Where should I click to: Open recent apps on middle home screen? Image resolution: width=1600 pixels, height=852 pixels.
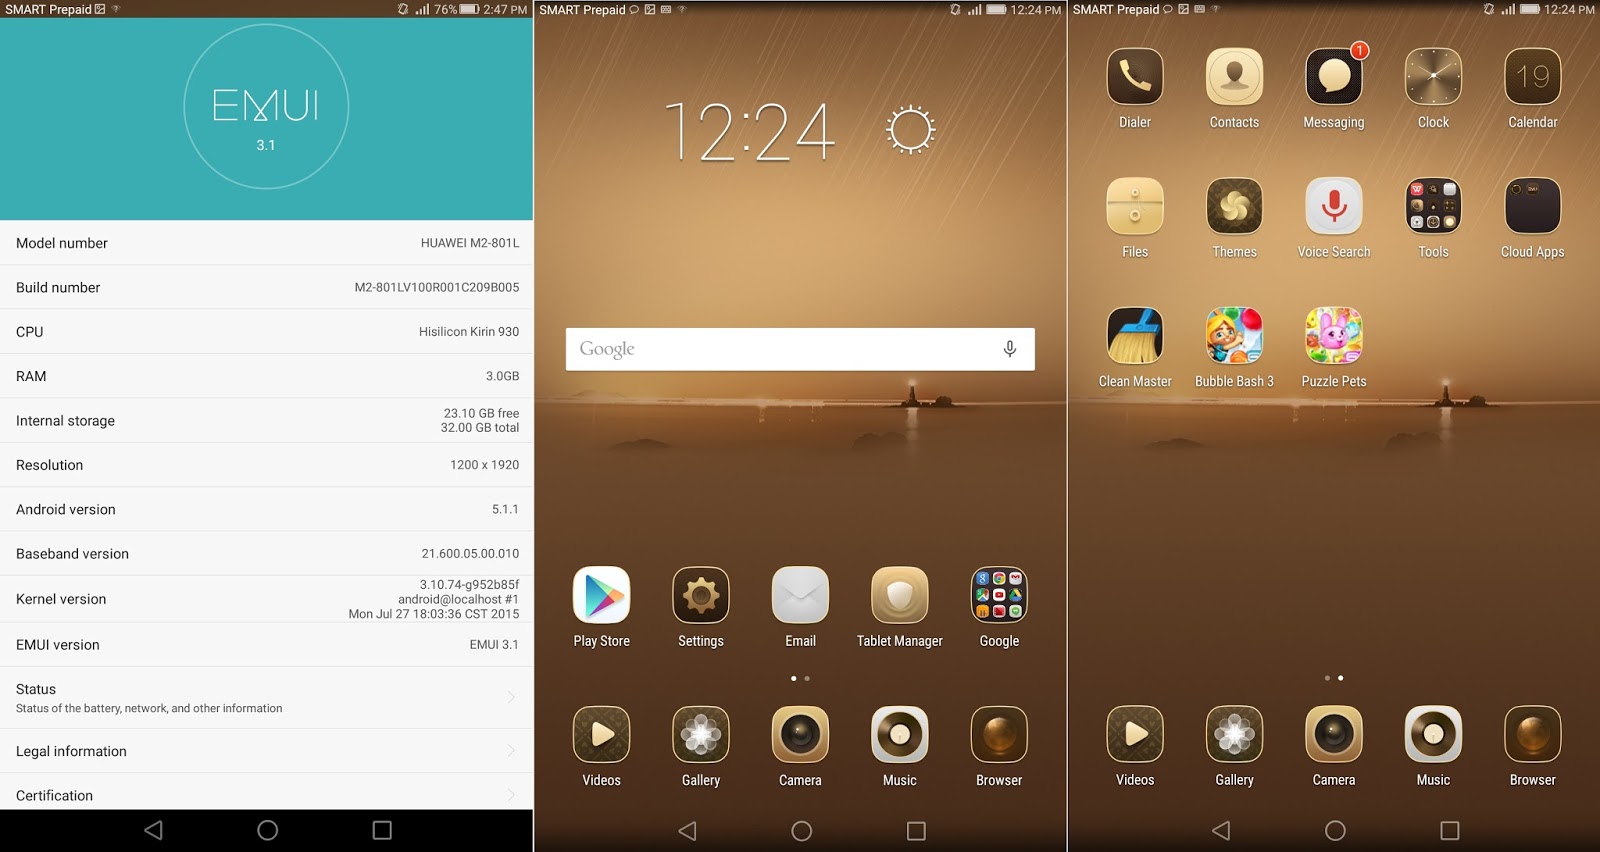916,830
